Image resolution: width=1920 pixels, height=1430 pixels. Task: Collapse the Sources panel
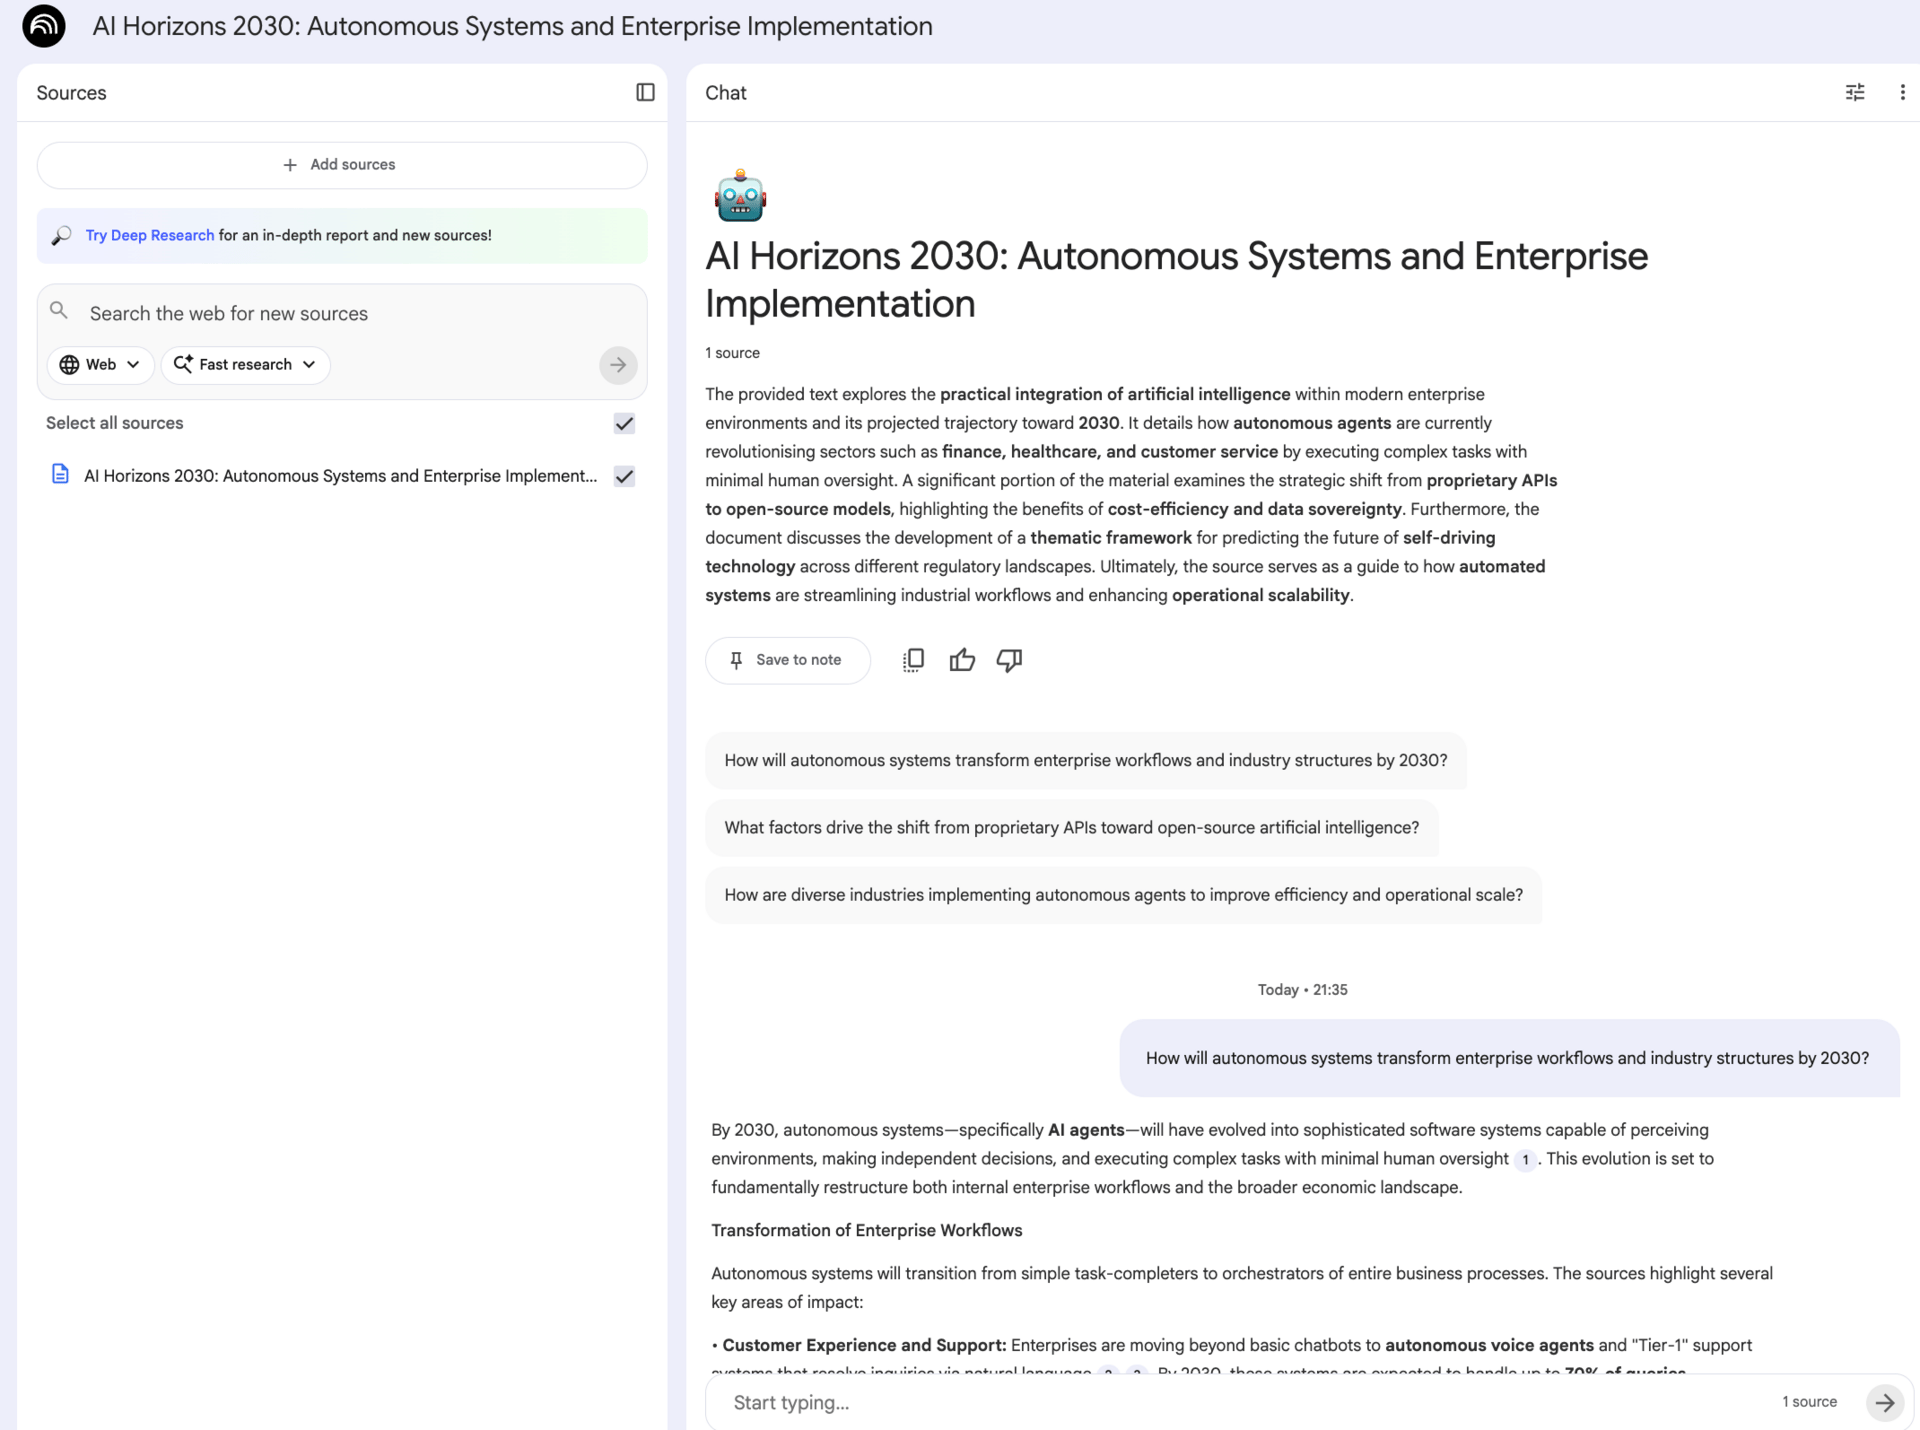[x=645, y=92]
